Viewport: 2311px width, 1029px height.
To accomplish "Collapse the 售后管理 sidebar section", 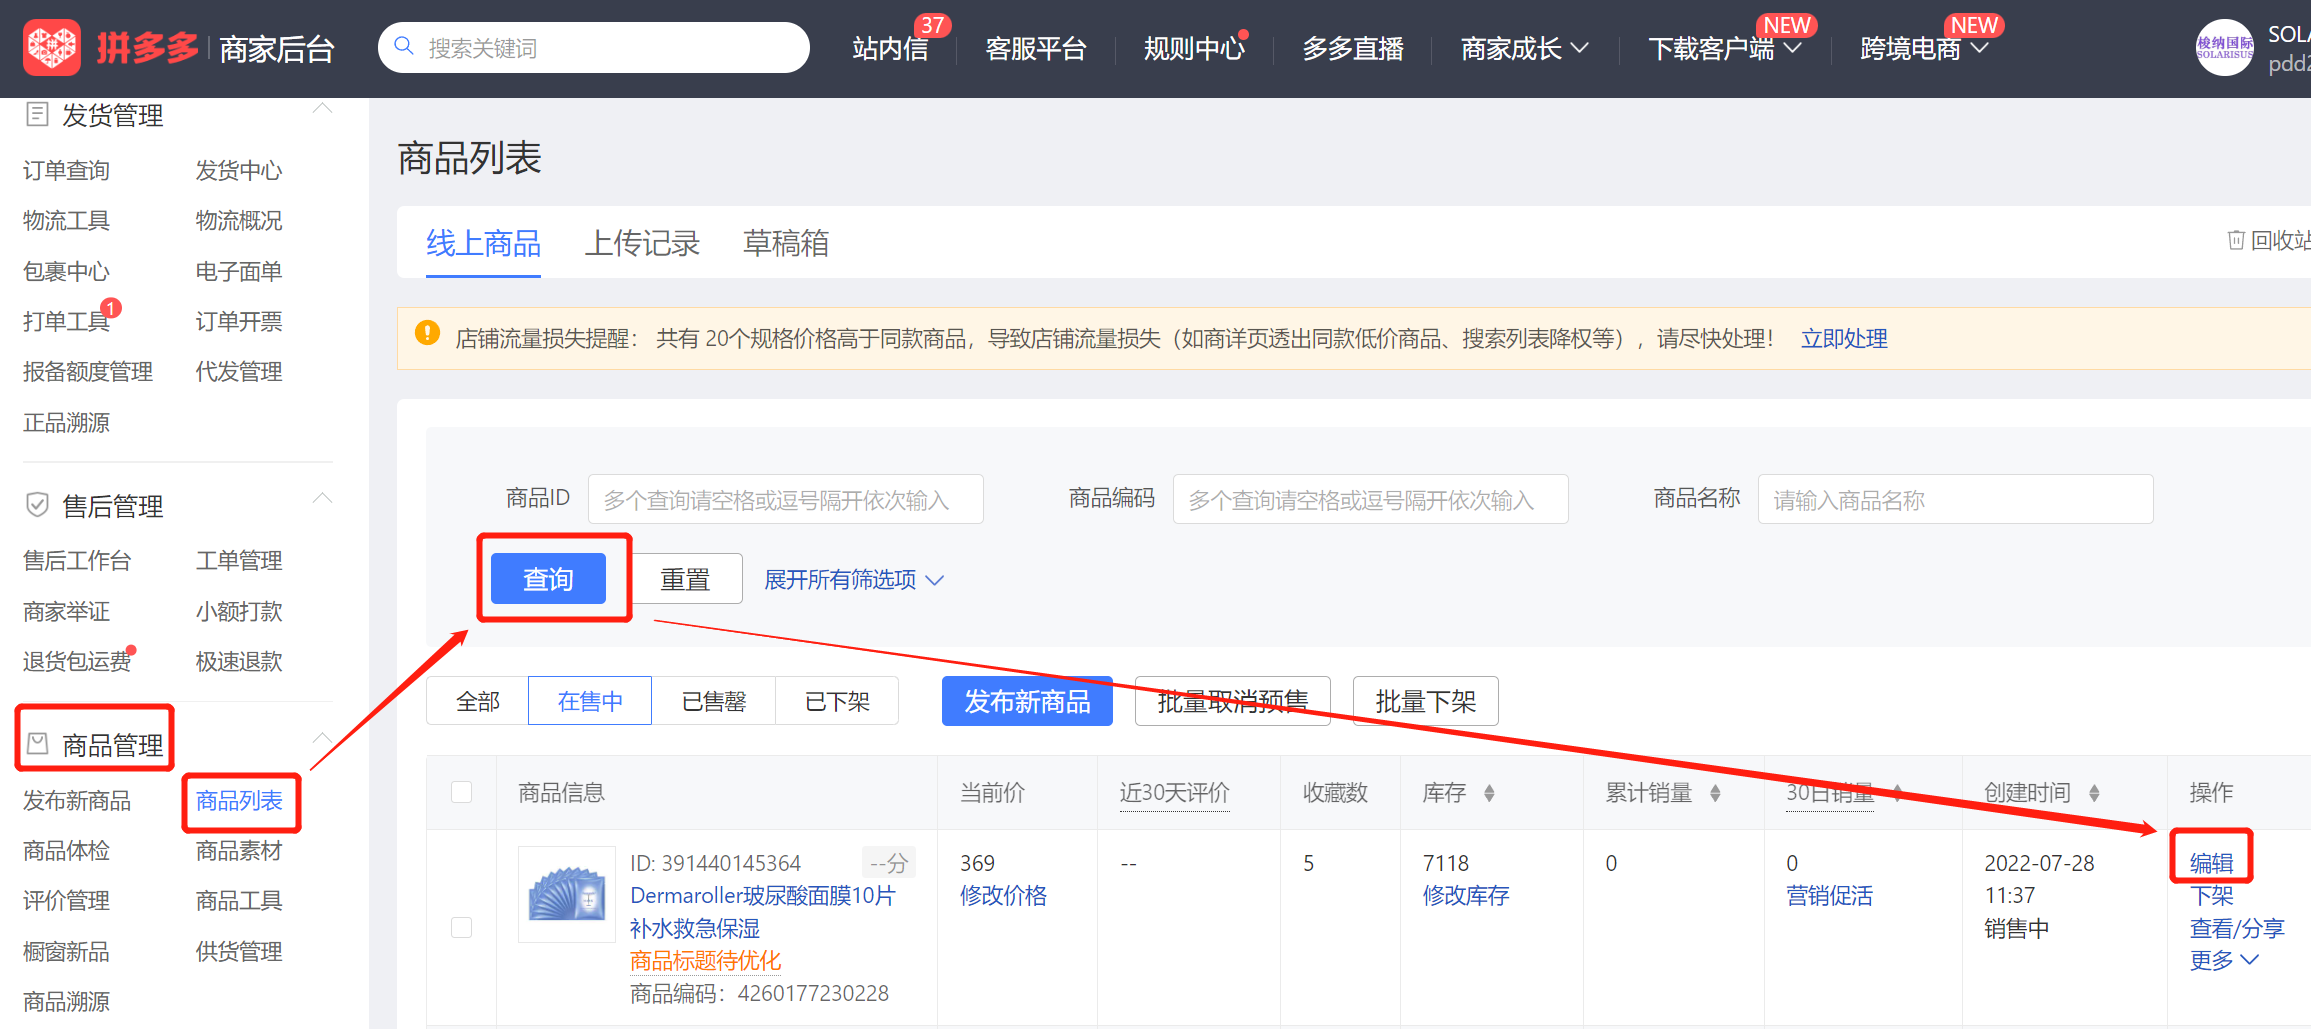I will pyautogui.click(x=322, y=498).
